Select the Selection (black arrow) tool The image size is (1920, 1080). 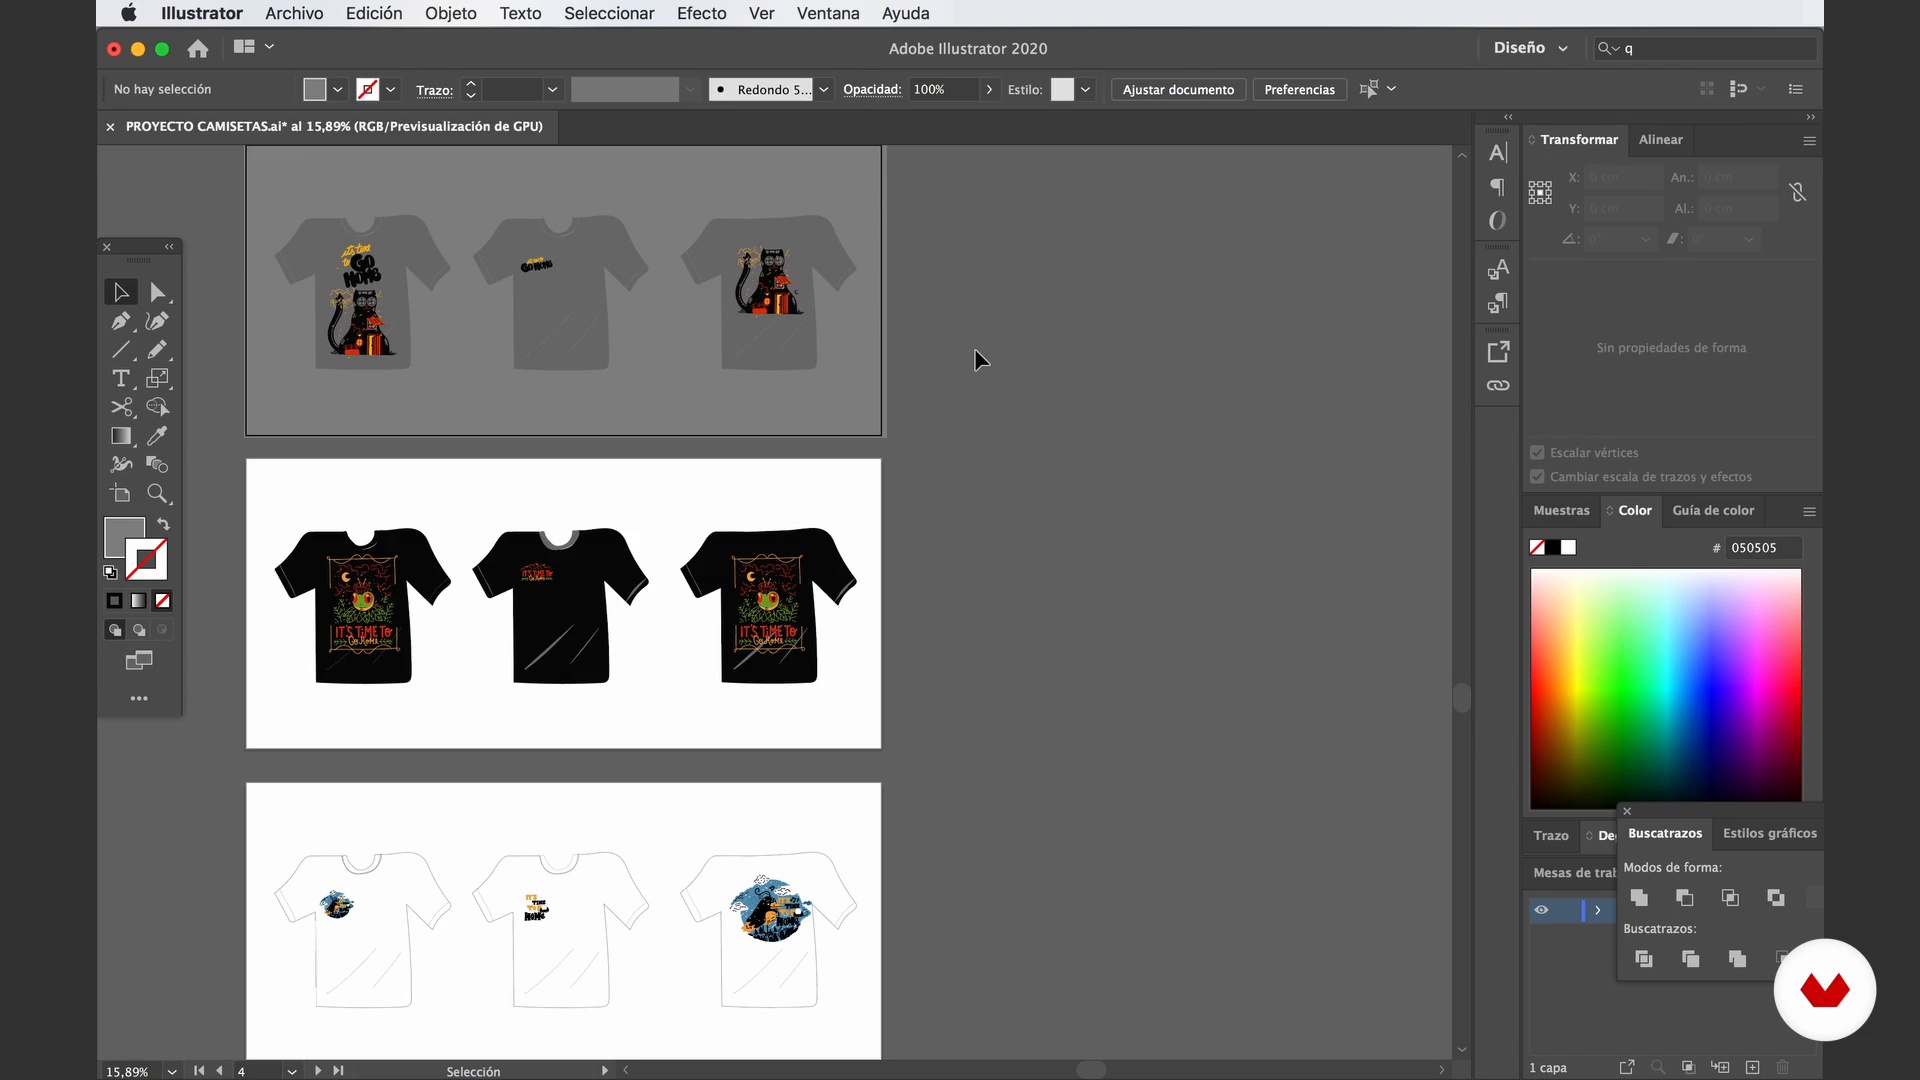(121, 292)
